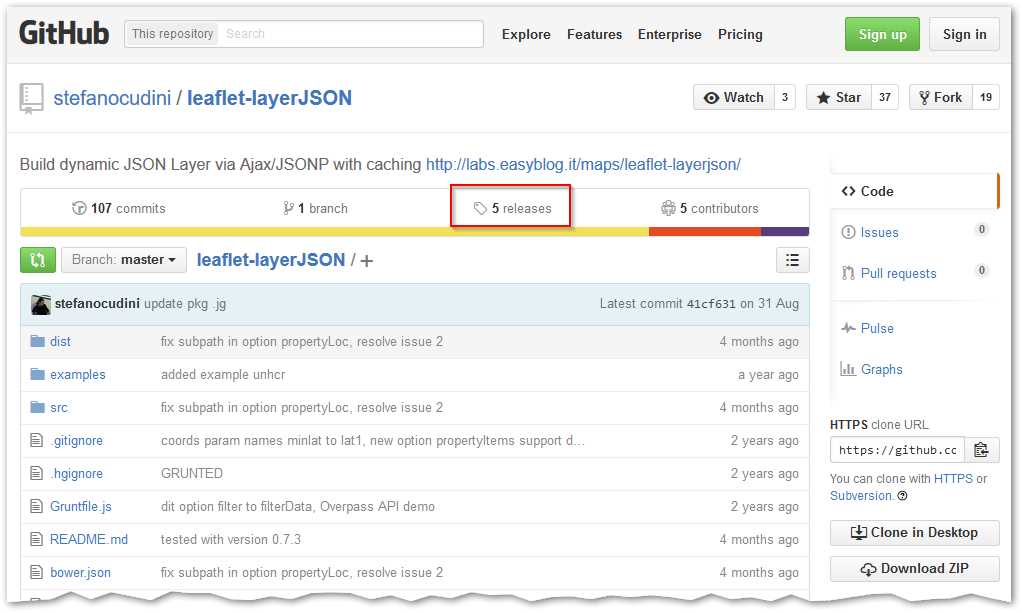Click the tag icon beside 5 releases
The height and width of the screenshot is (613, 1022).
click(478, 208)
